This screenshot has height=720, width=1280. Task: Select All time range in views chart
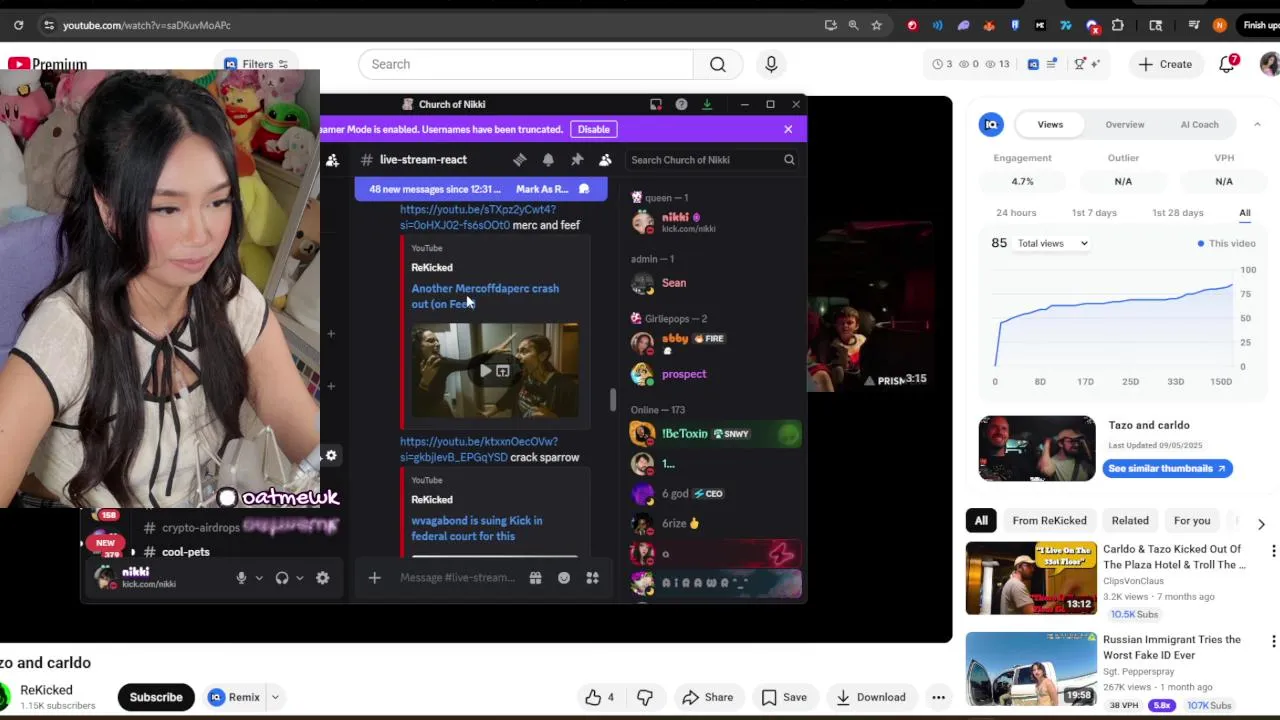coord(1245,213)
